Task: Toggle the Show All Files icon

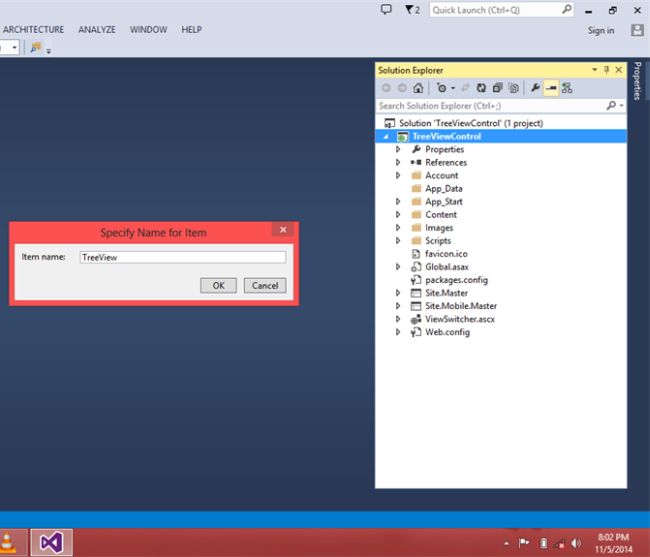Action: (514, 88)
